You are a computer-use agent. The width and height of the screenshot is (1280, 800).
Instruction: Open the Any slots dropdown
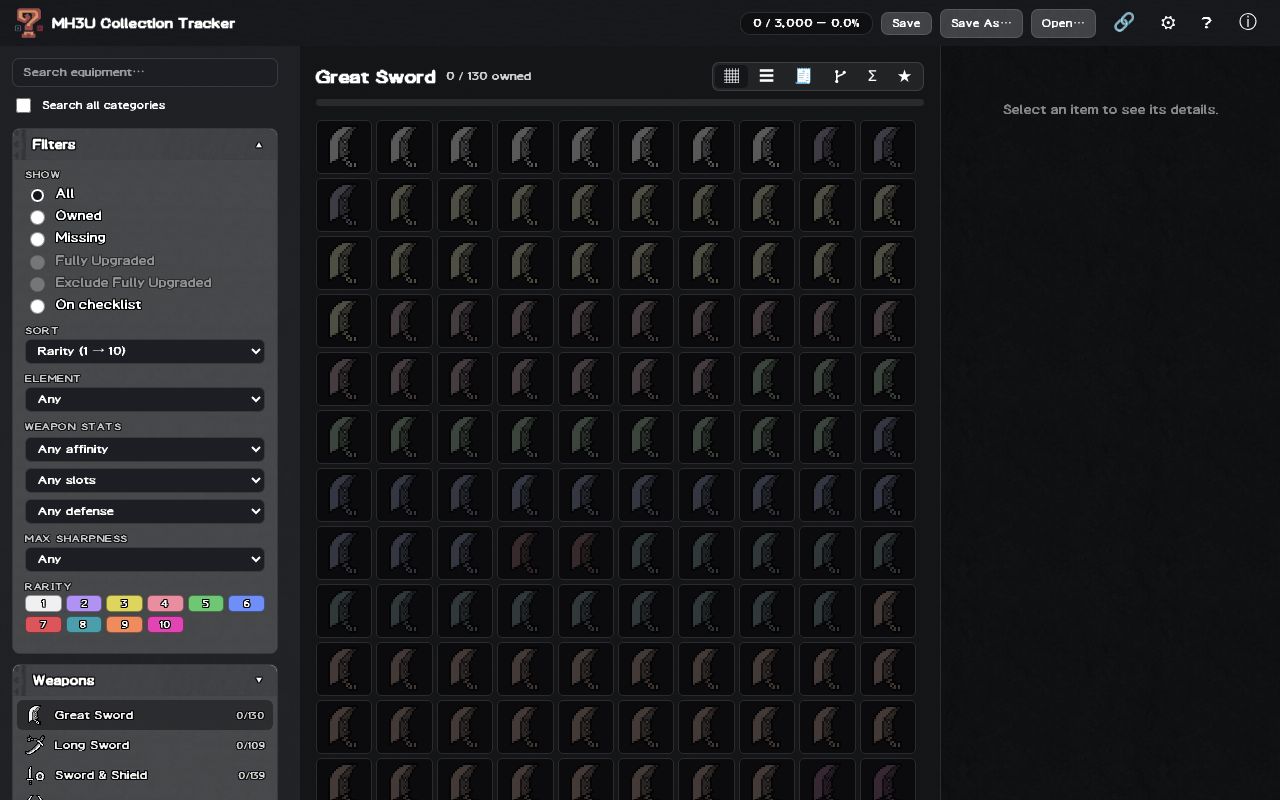point(145,480)
